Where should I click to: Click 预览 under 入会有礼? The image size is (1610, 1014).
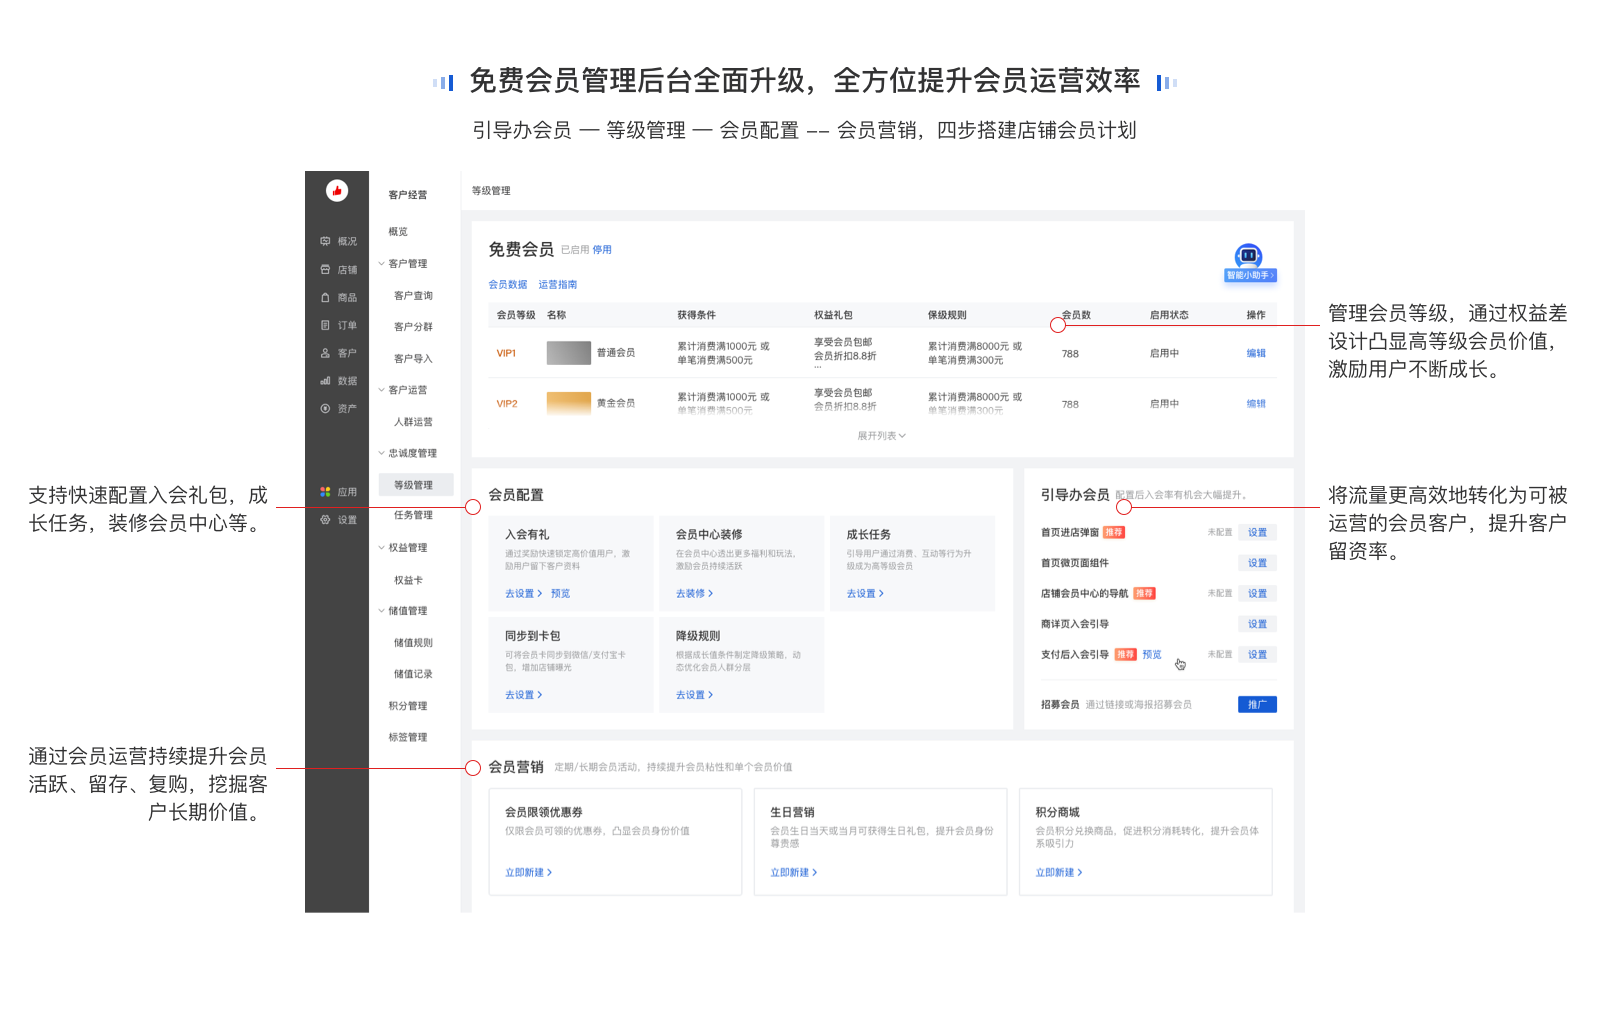point(561,594)
